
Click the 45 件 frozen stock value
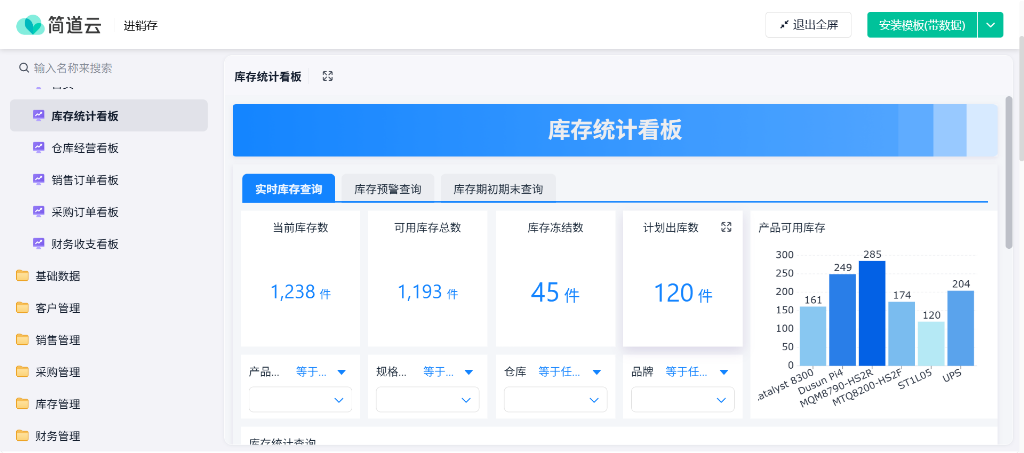click(555, 293)
